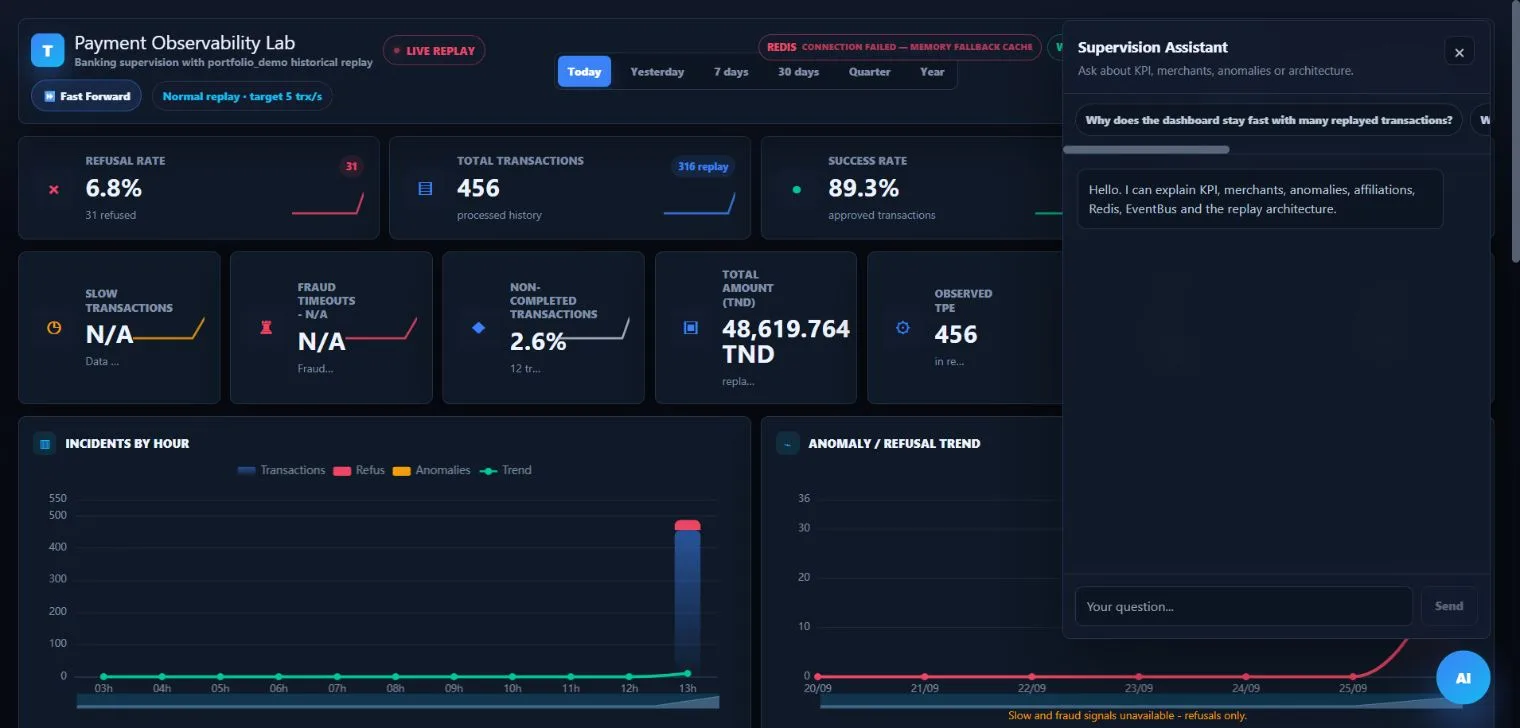Click the Total Amount (TND) square icon

pos(690,327)
